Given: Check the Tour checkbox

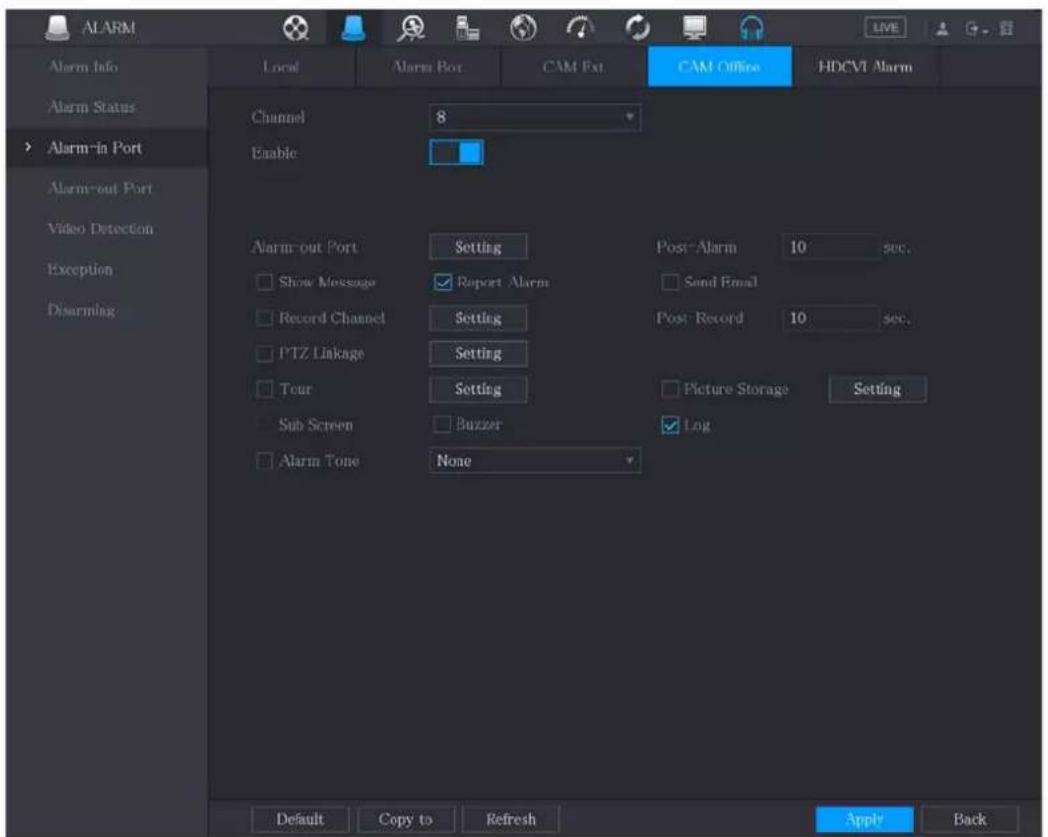Looking at the screenshot, I should pyautogui.click(x=265, y=389).
